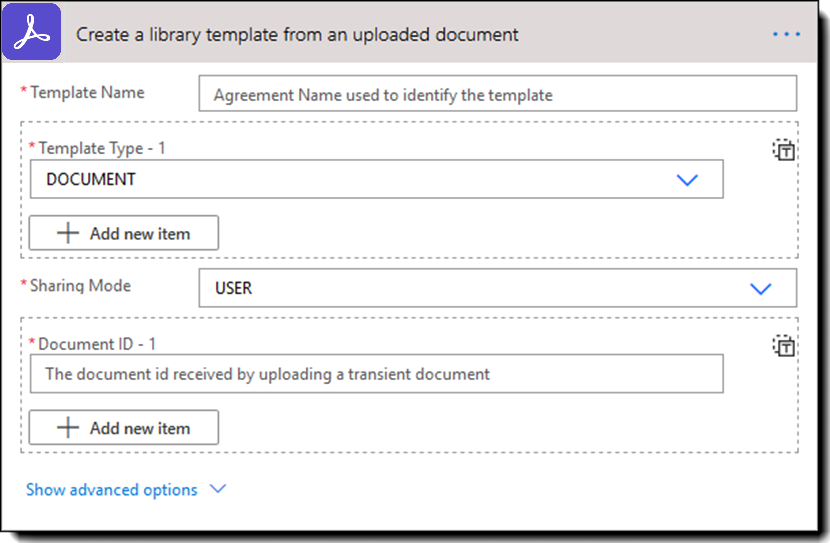Click the USER value in Sharing Mode
This screenshot has width=830, height=543.
pos(234,288)
